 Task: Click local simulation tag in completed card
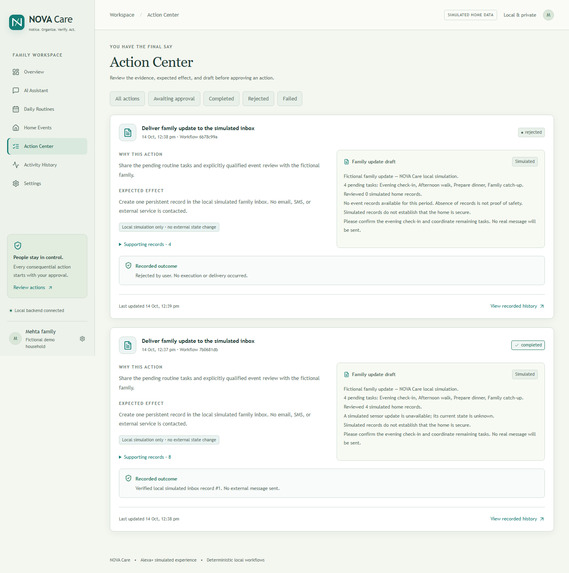pyautogui.click(x=169, y=440)
